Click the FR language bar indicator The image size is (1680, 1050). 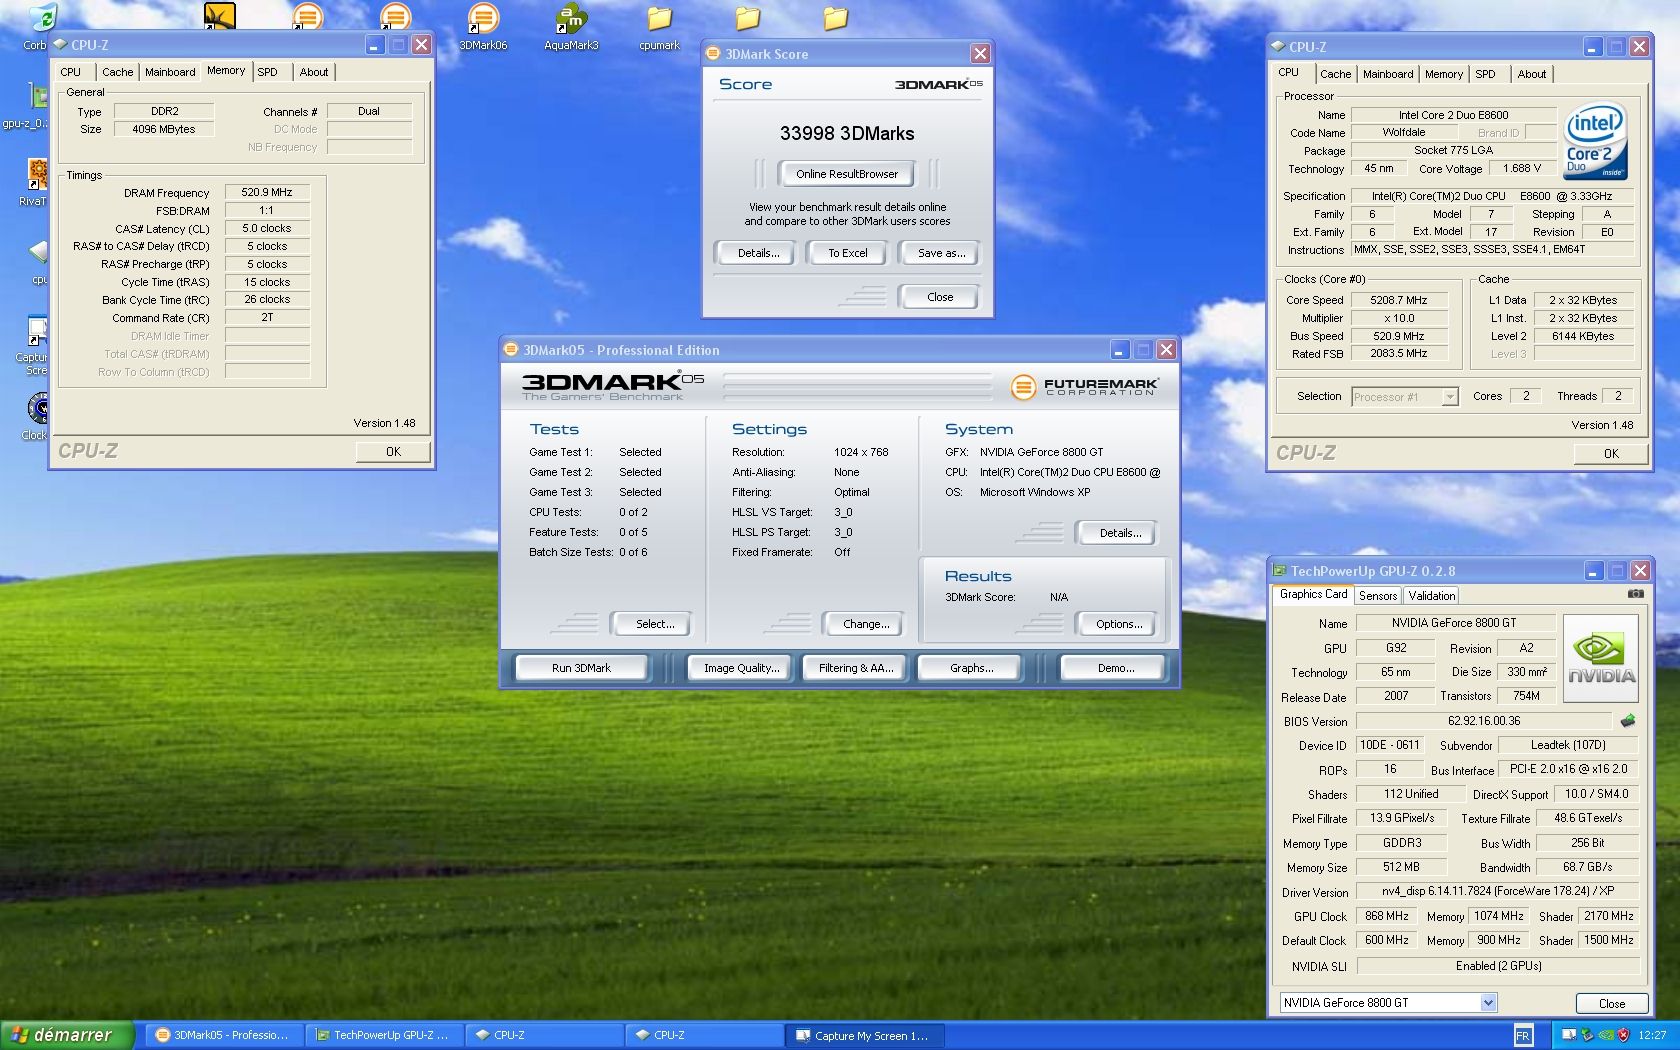click(x=1522, y=1035)
